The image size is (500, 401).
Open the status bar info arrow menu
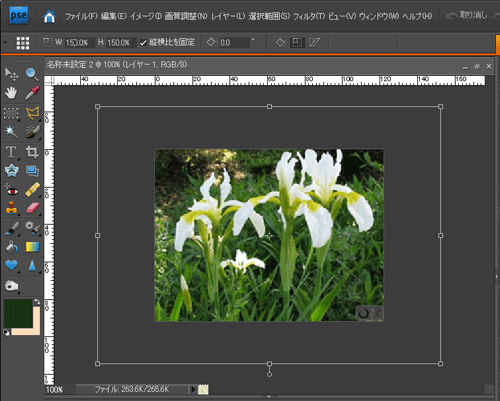point(193,389)
